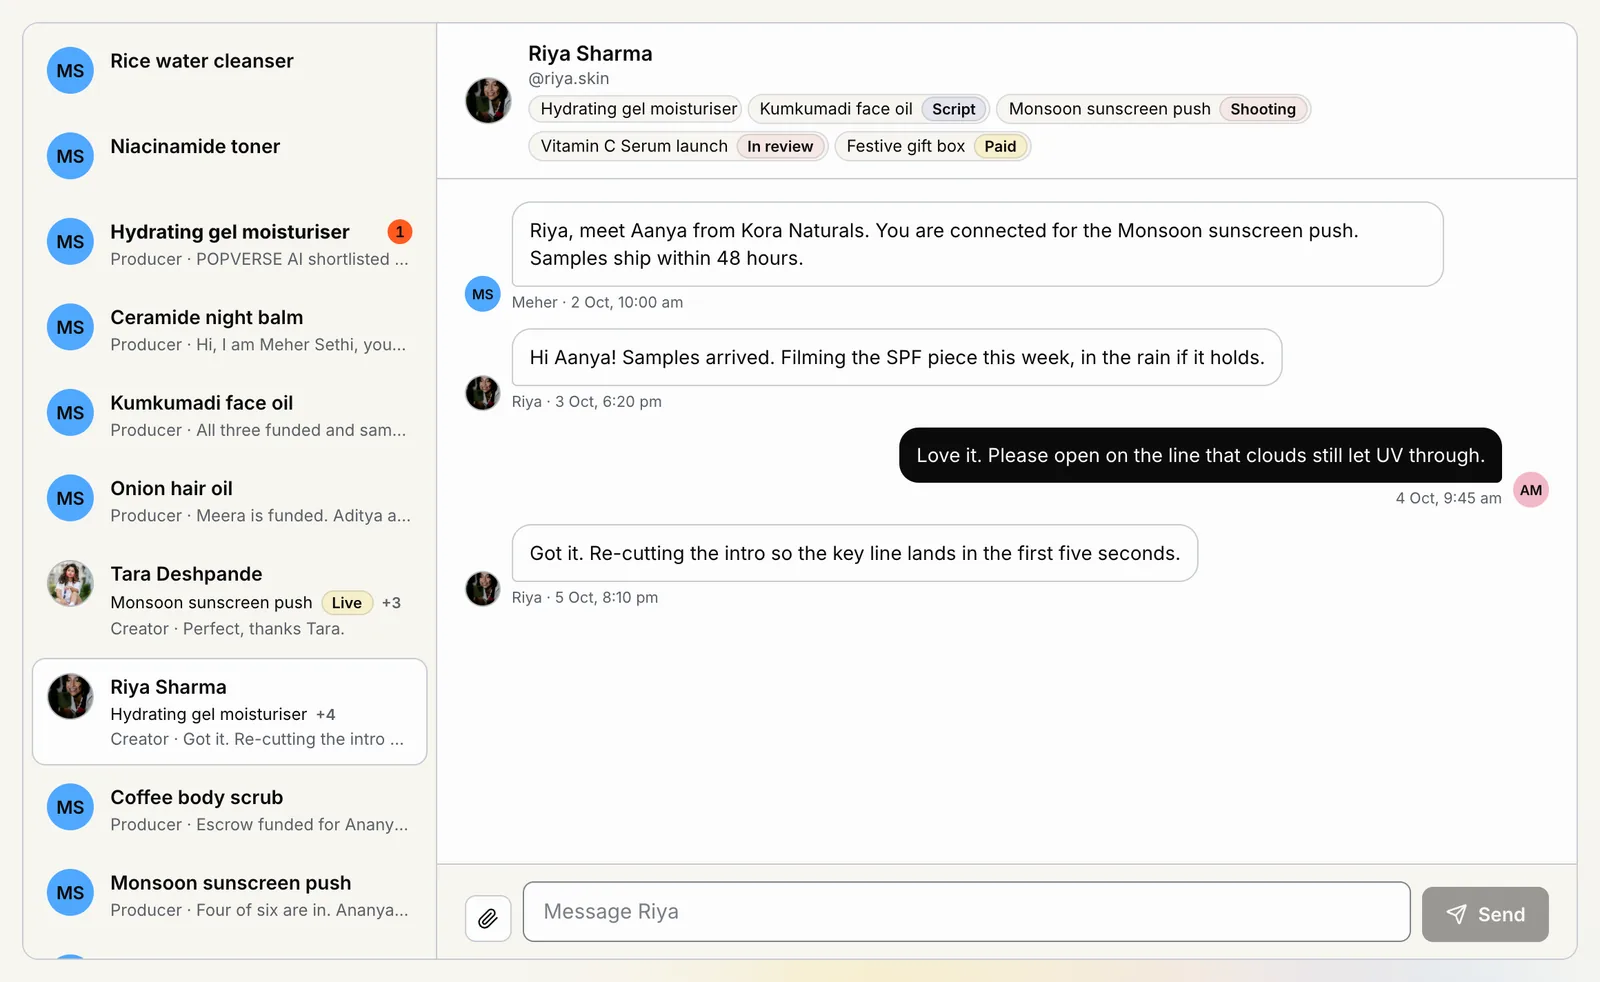Viewport: 1600px width, 982px height.
Task: Click the unread badge on Hydrating gel moisturiser
Action: point(400,232)
